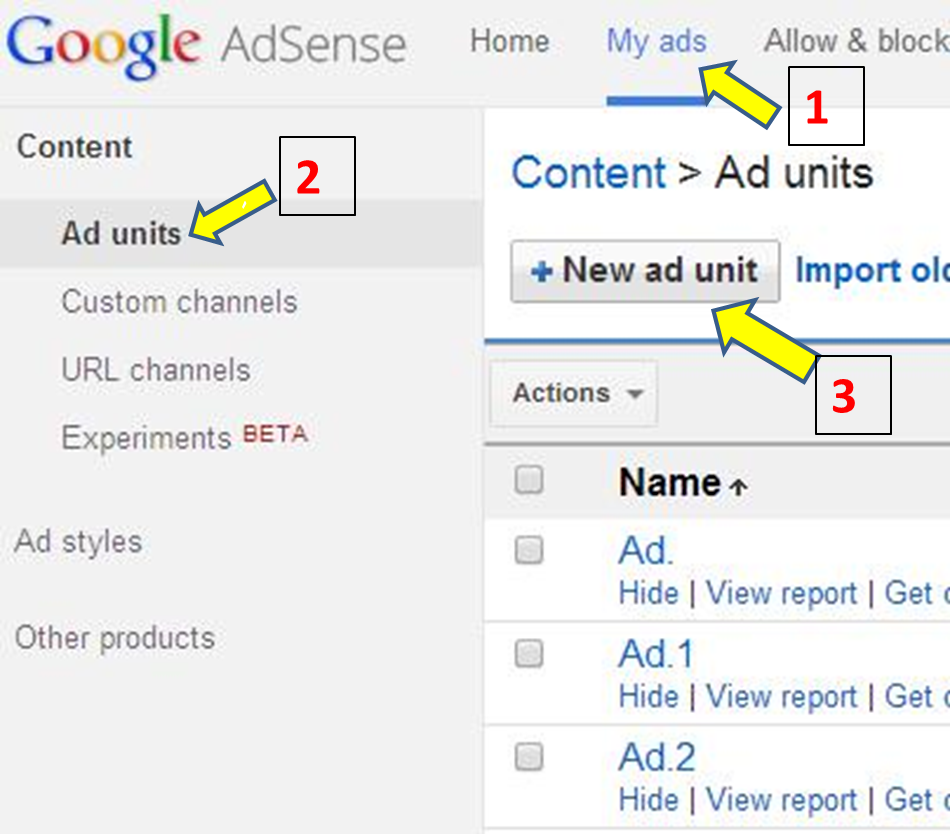
Task: Check the checkbox beside Ad.
Action: 528,550
